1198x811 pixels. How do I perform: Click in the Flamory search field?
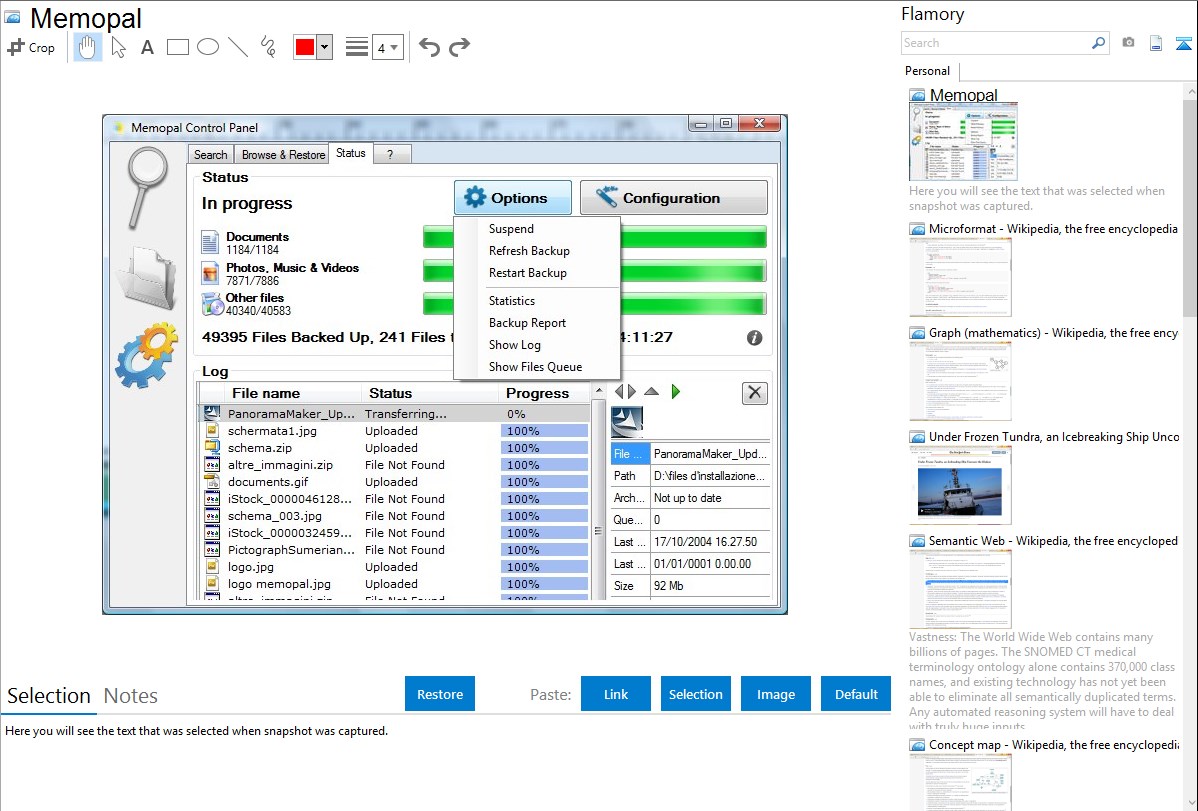pos(995,43)
